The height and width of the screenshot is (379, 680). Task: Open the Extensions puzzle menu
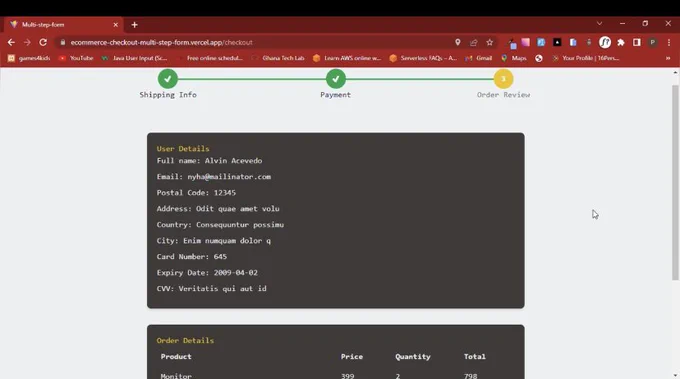(621, 42)
